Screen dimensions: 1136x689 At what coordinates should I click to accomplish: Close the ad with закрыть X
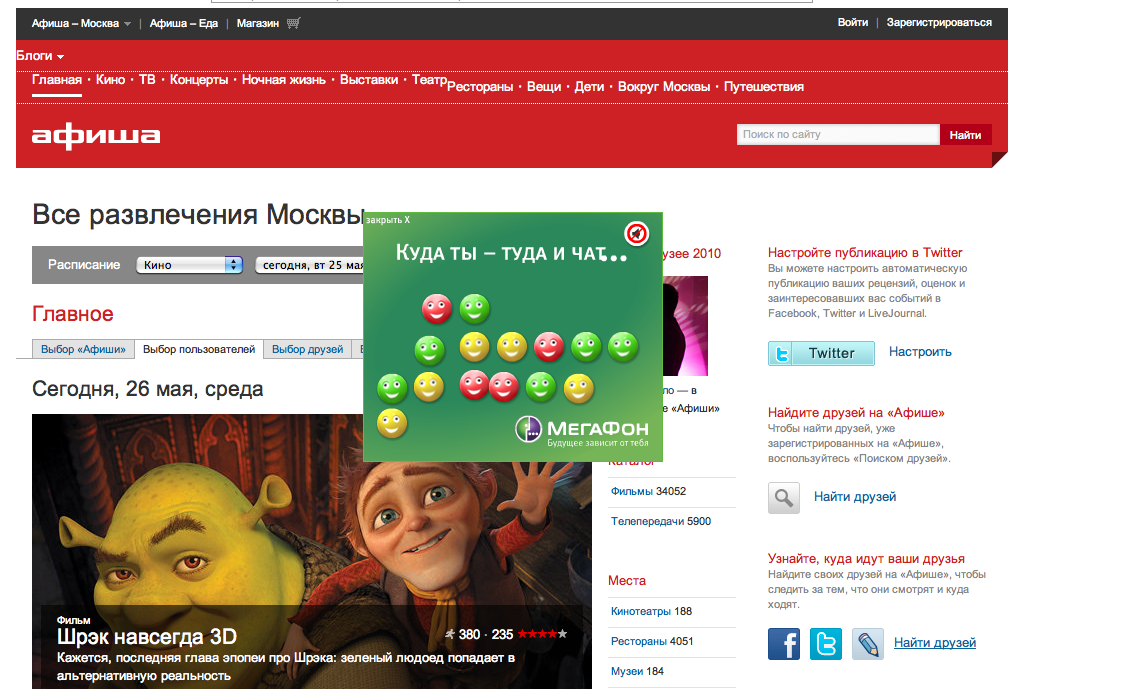click(x=388, y=220)
